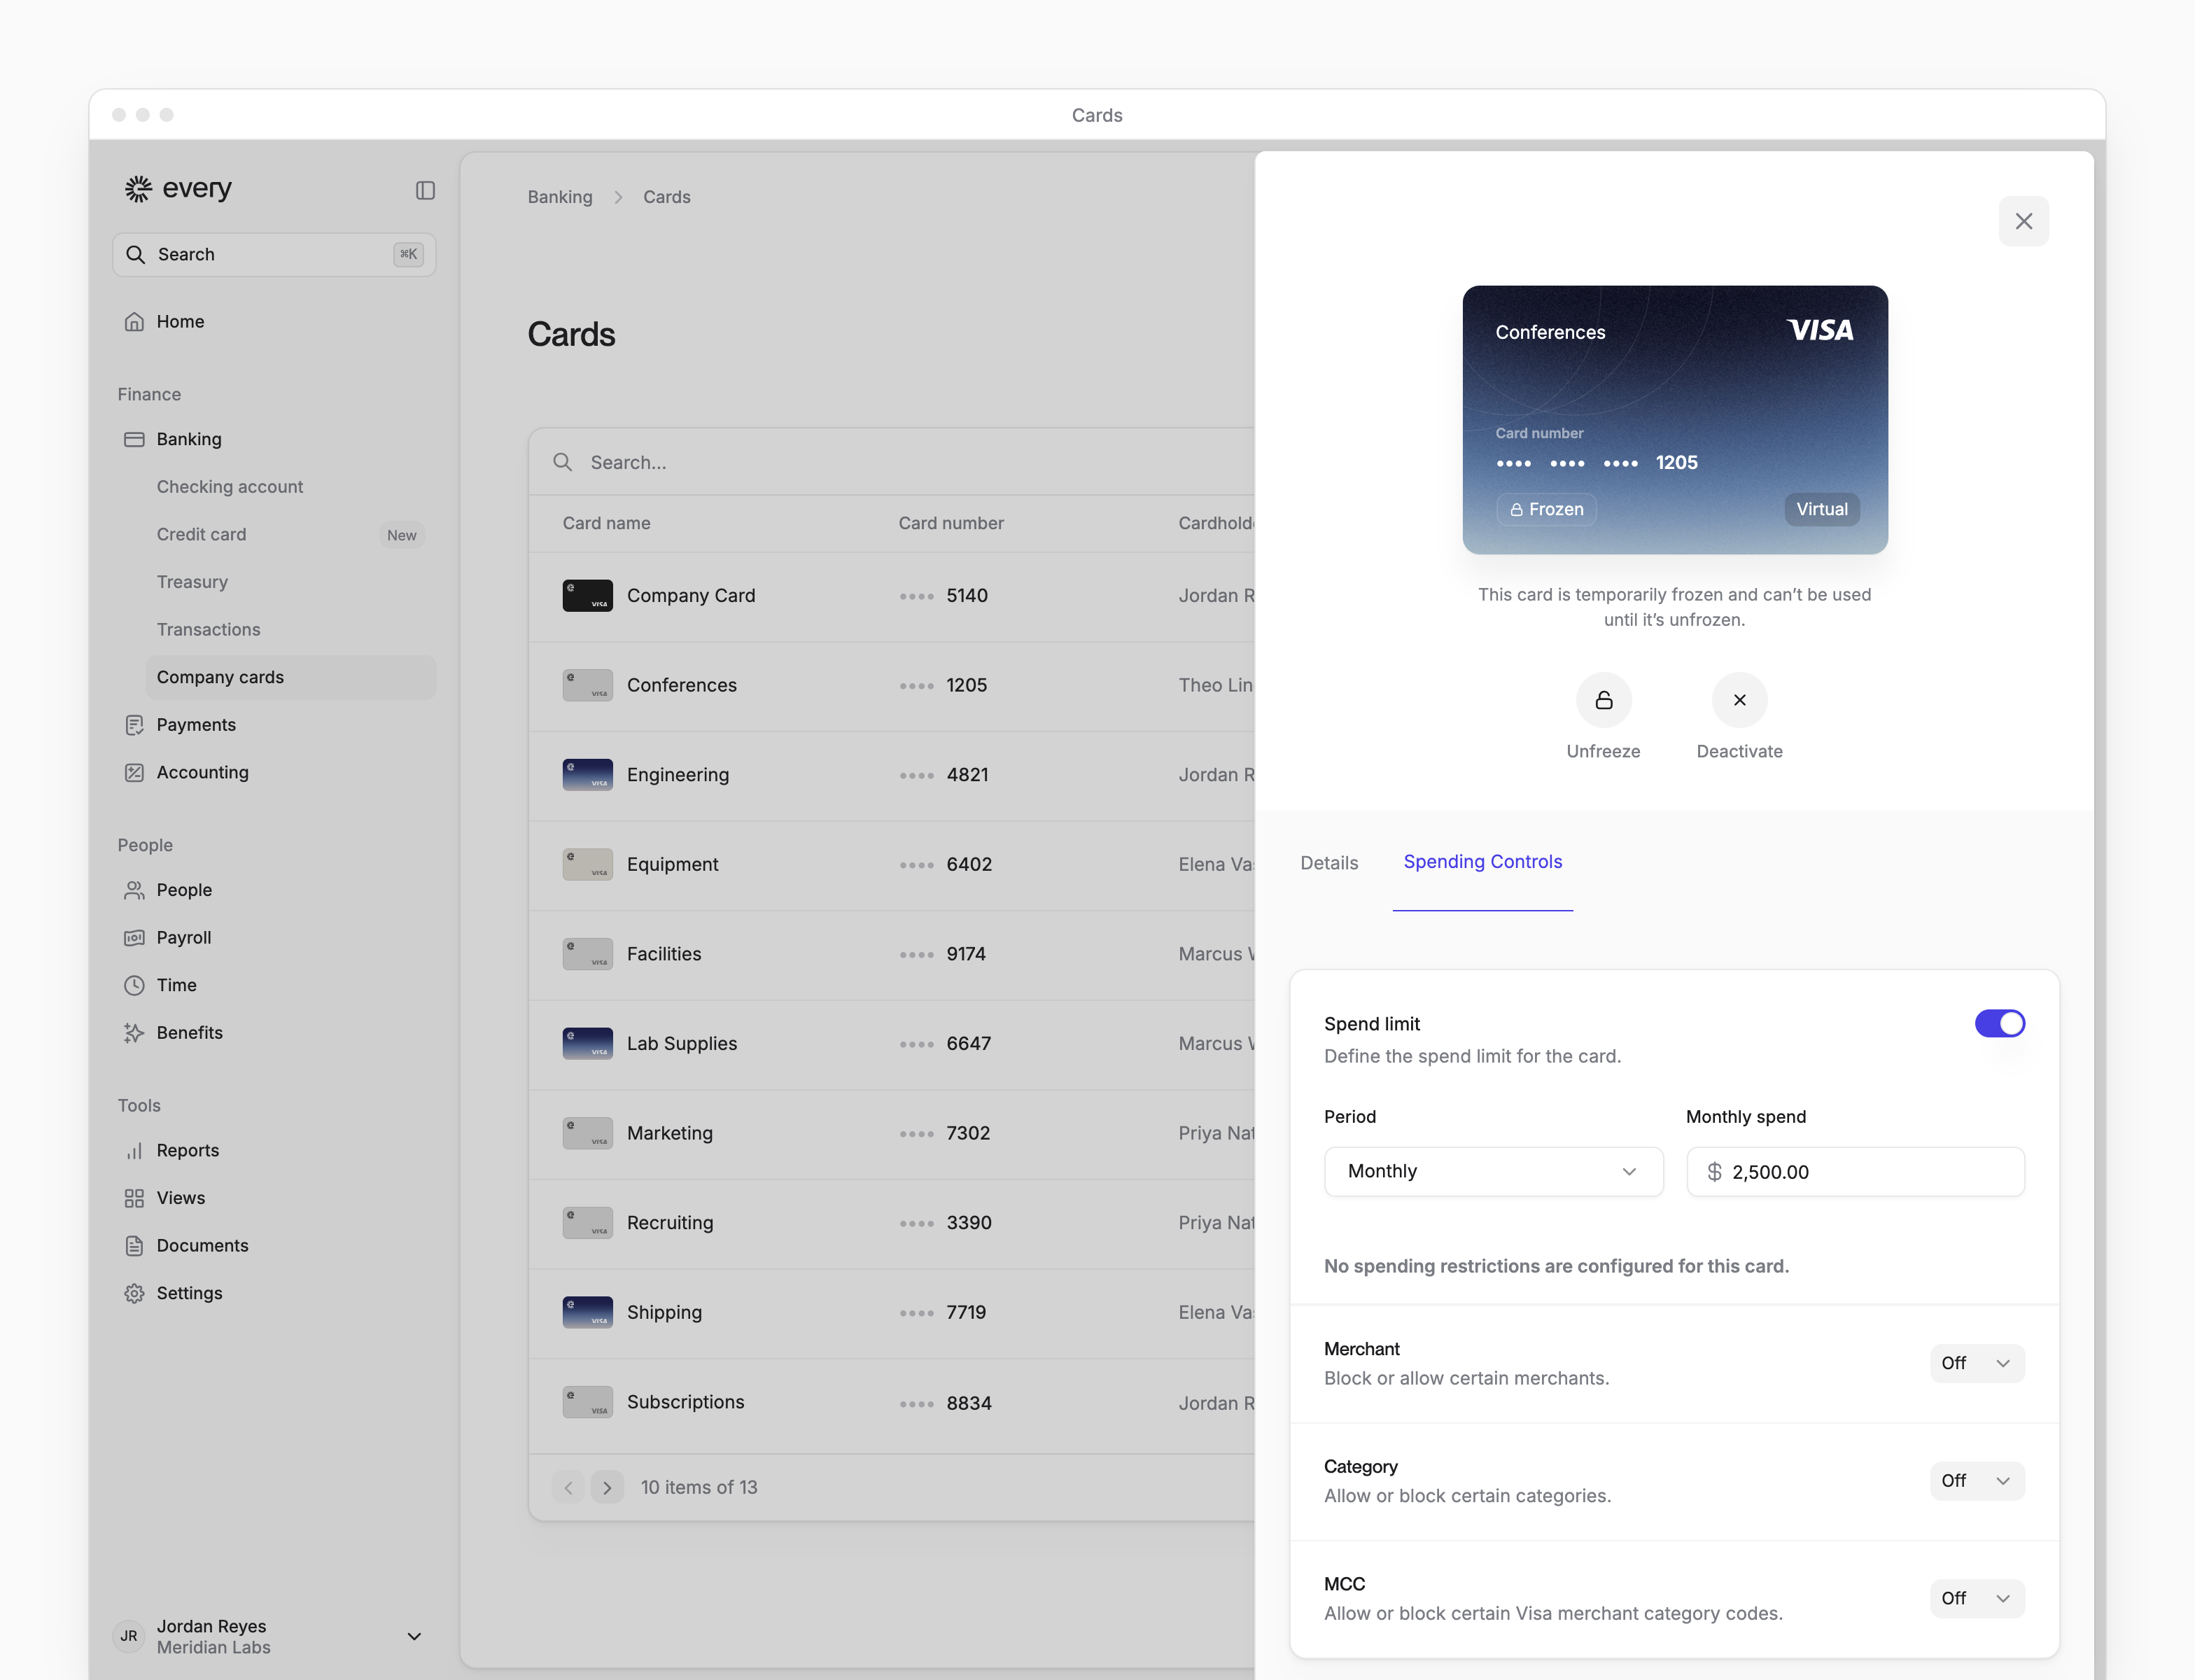Open Home from the sidebar
The image size is (2195, 1680).
(274, 321)
